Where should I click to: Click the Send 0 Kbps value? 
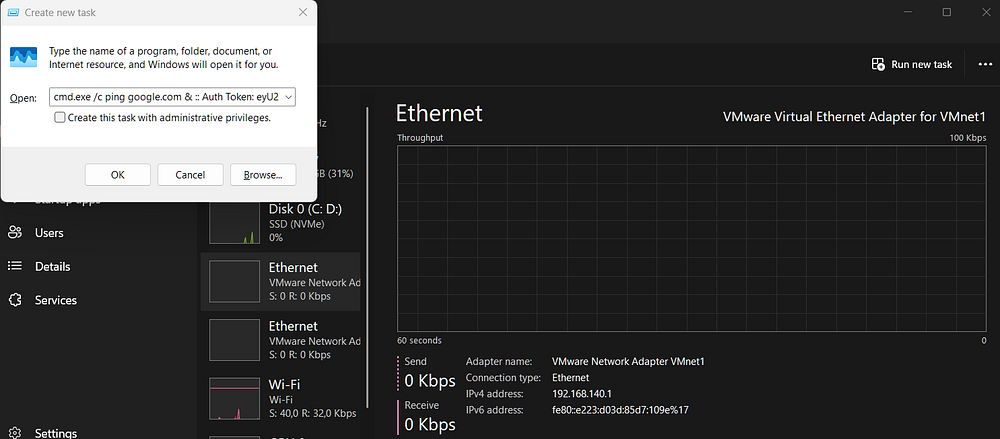pyautogui.click(x=430, y=381)
